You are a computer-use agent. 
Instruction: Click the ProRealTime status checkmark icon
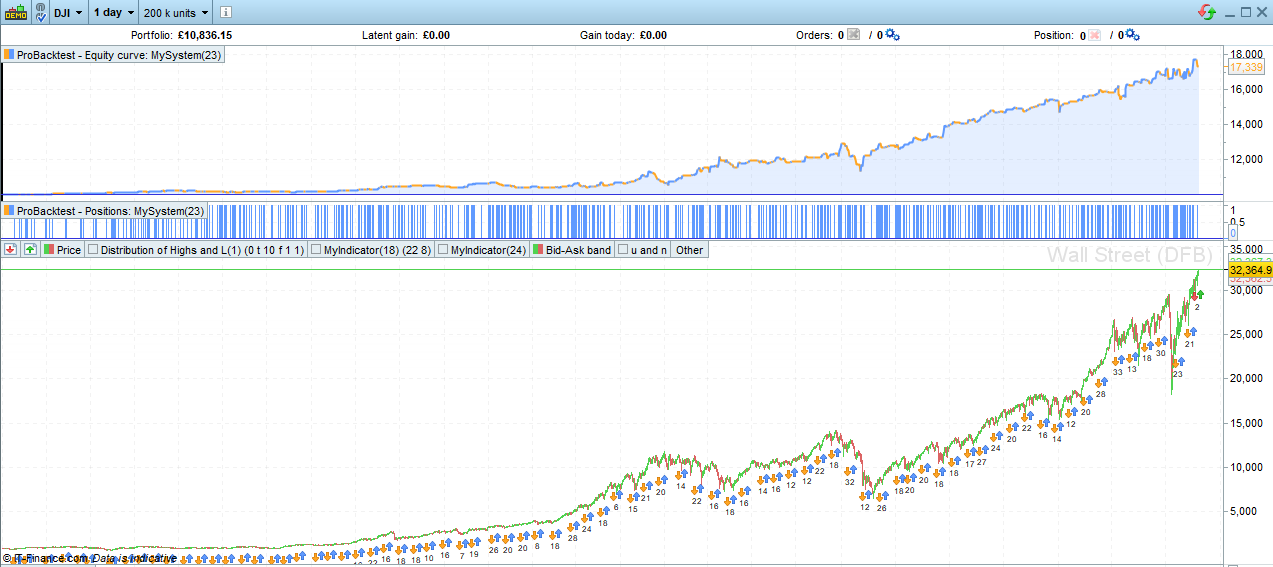(x=40, y=13)
